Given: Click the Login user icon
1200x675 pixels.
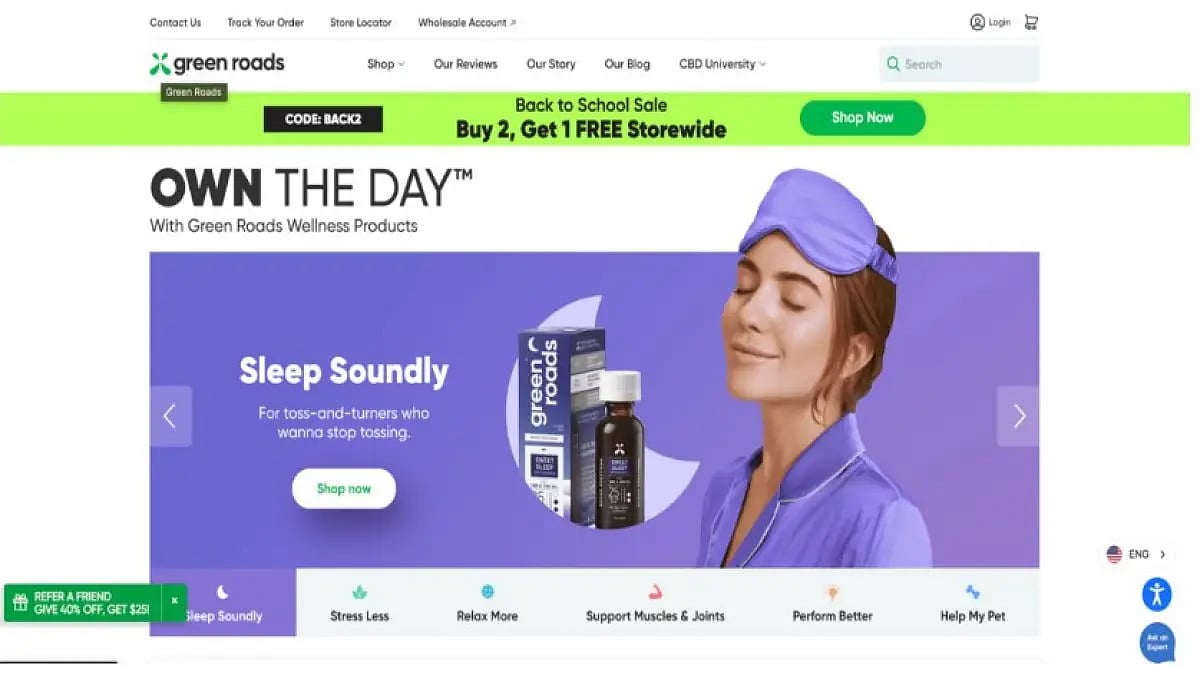Looking at the screenshot, I should click(977, 22).
